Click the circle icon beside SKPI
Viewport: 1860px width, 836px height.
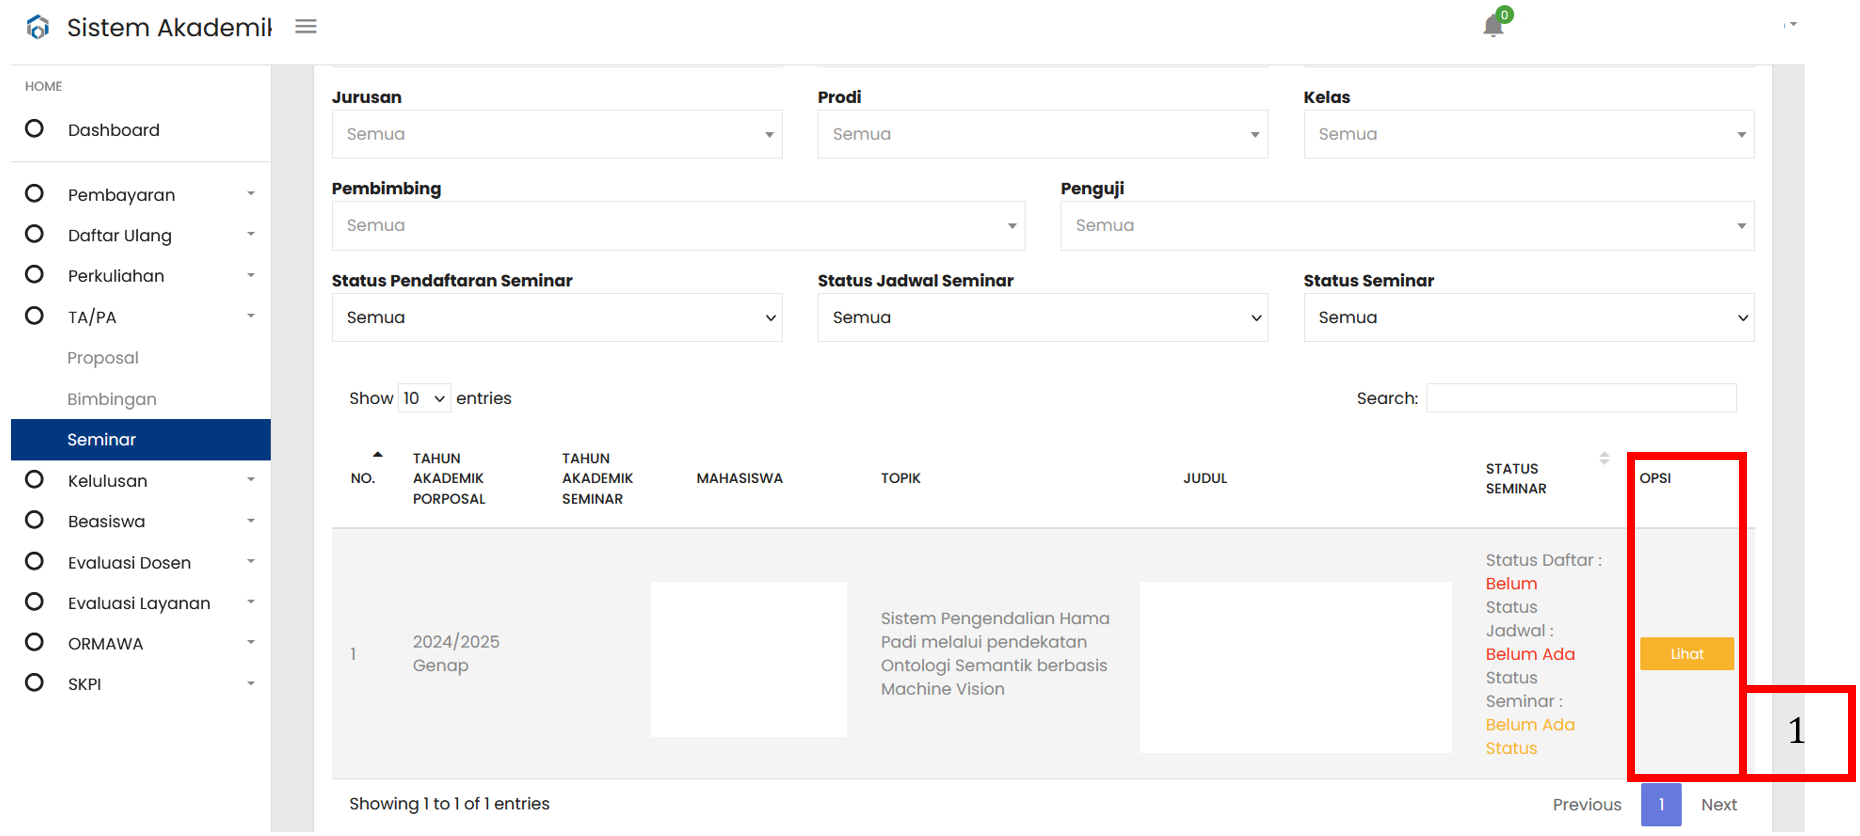[34, 683]
